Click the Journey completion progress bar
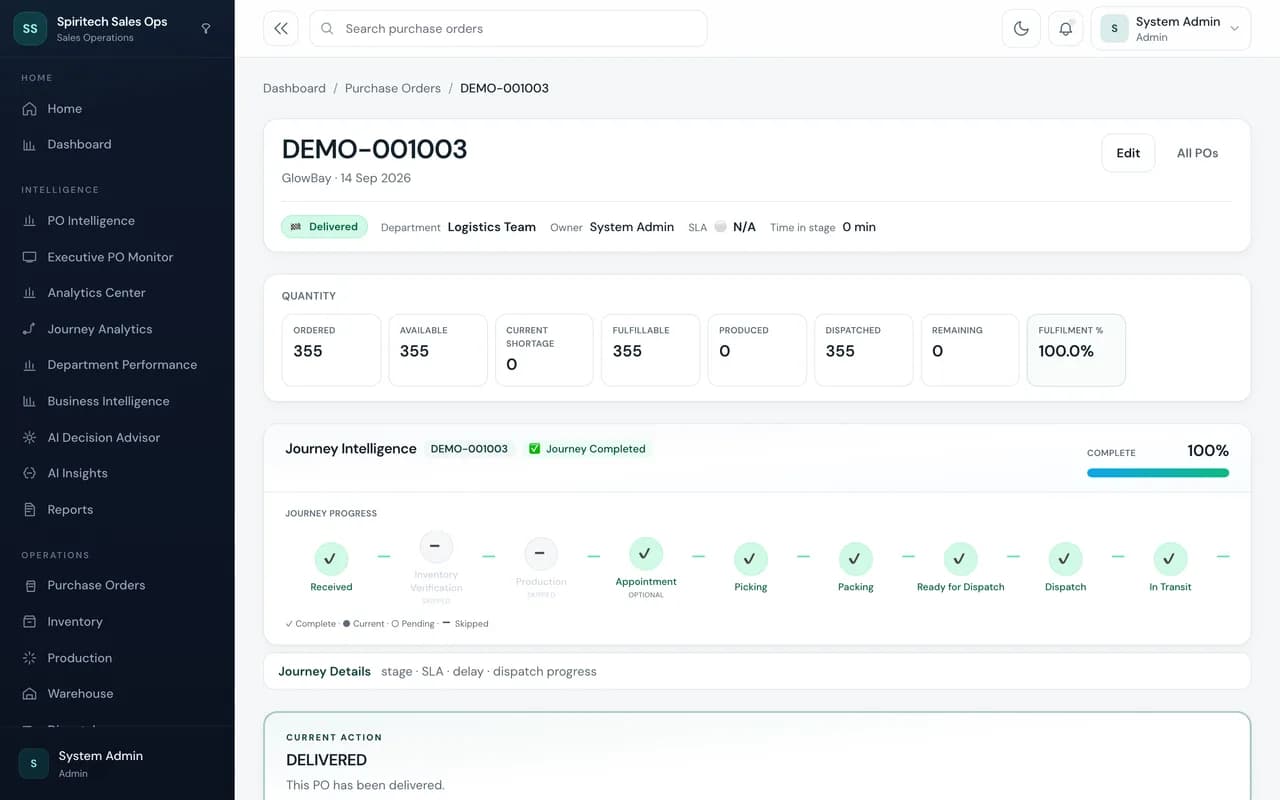Screen dimensions: 1280x800 point(1158,473)
